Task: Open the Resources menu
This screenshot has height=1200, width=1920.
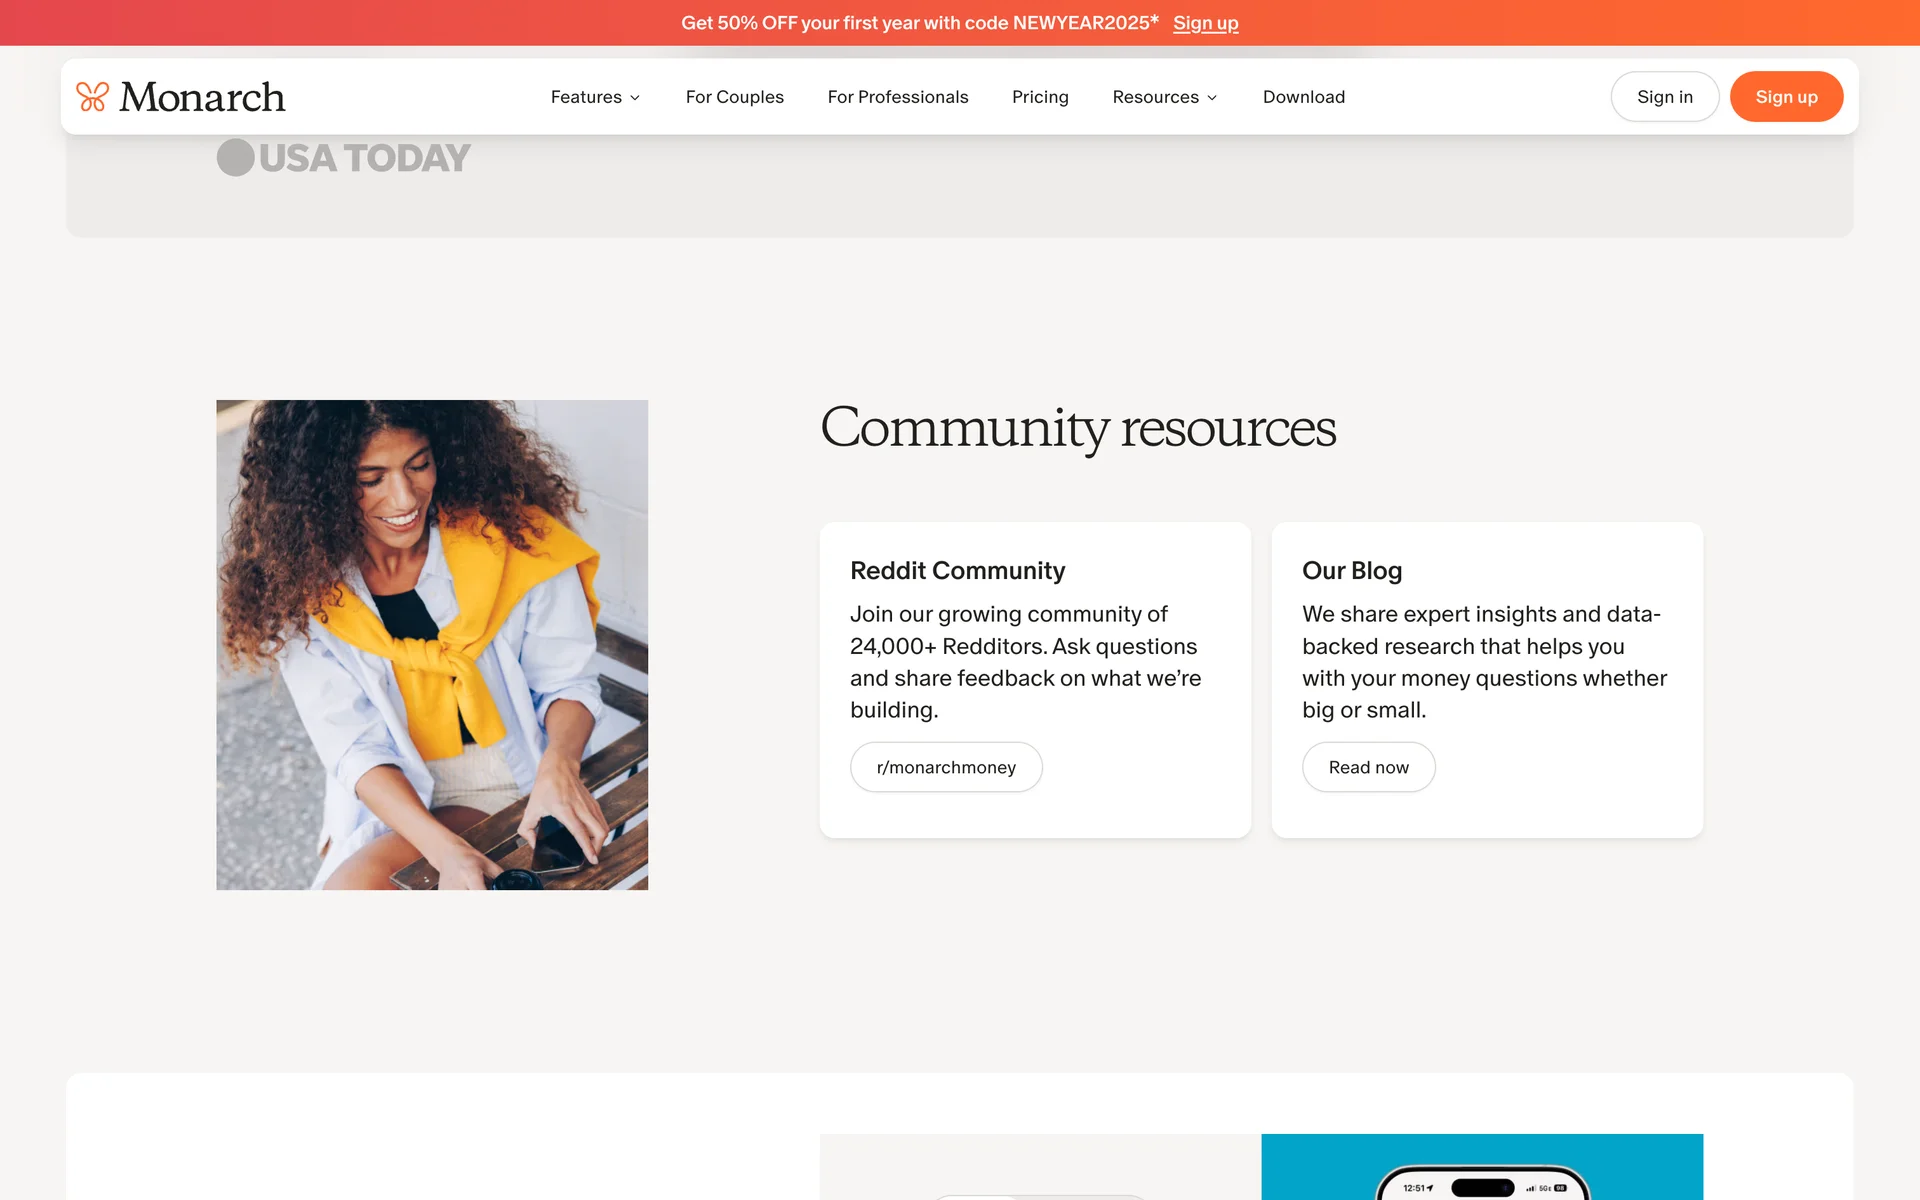Action: click(1155, 97)
